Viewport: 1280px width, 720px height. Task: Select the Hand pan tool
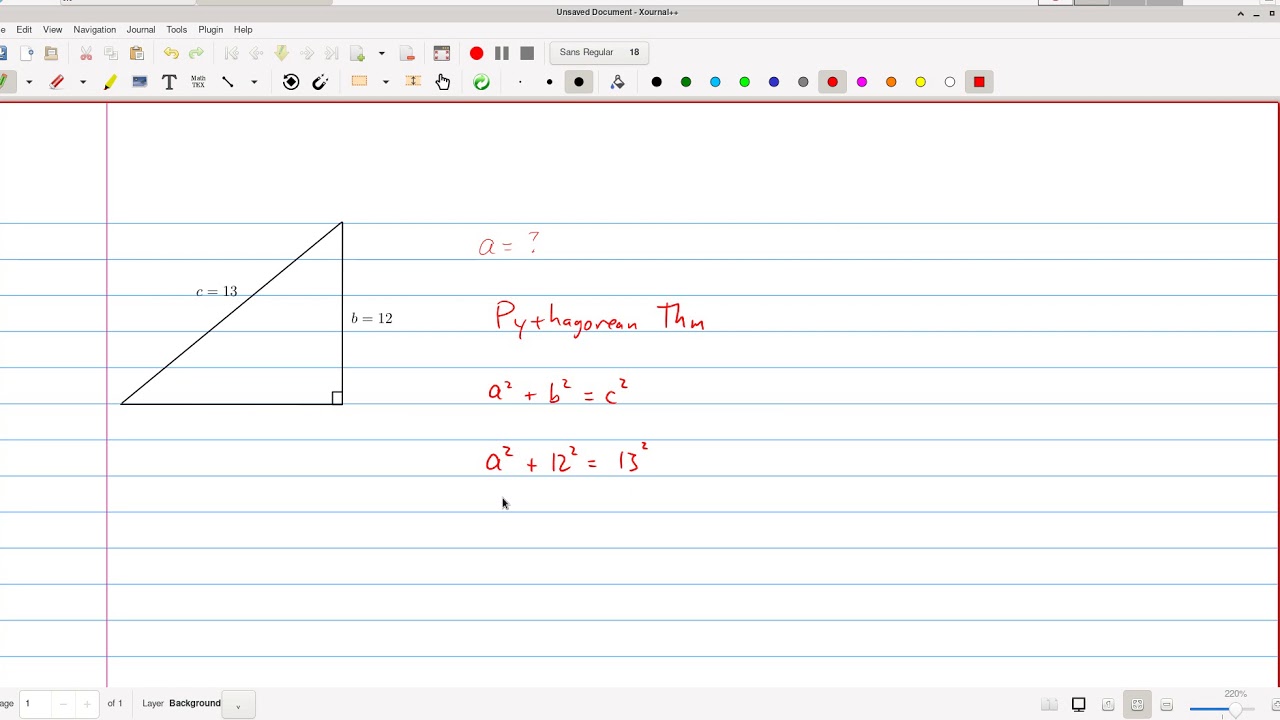[x=443, y=82]
